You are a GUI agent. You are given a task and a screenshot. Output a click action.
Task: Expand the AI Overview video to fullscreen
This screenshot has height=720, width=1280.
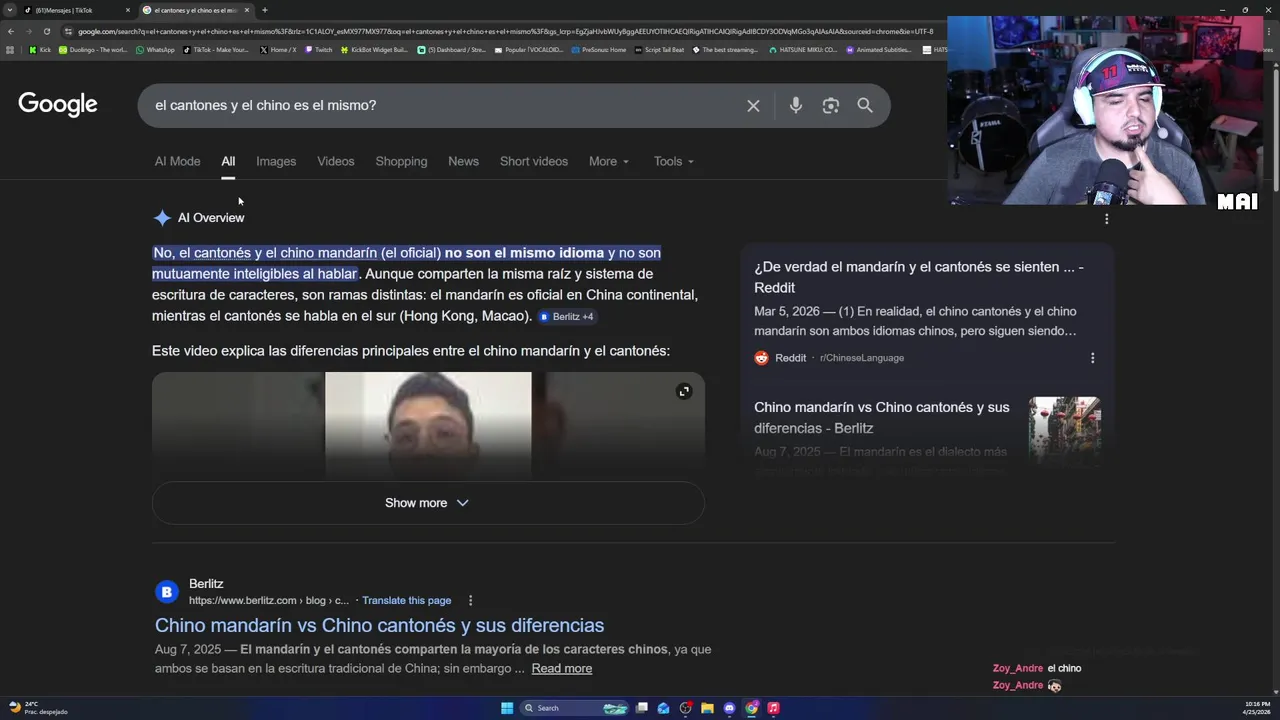pyautogui.click(x=684, y=391)
